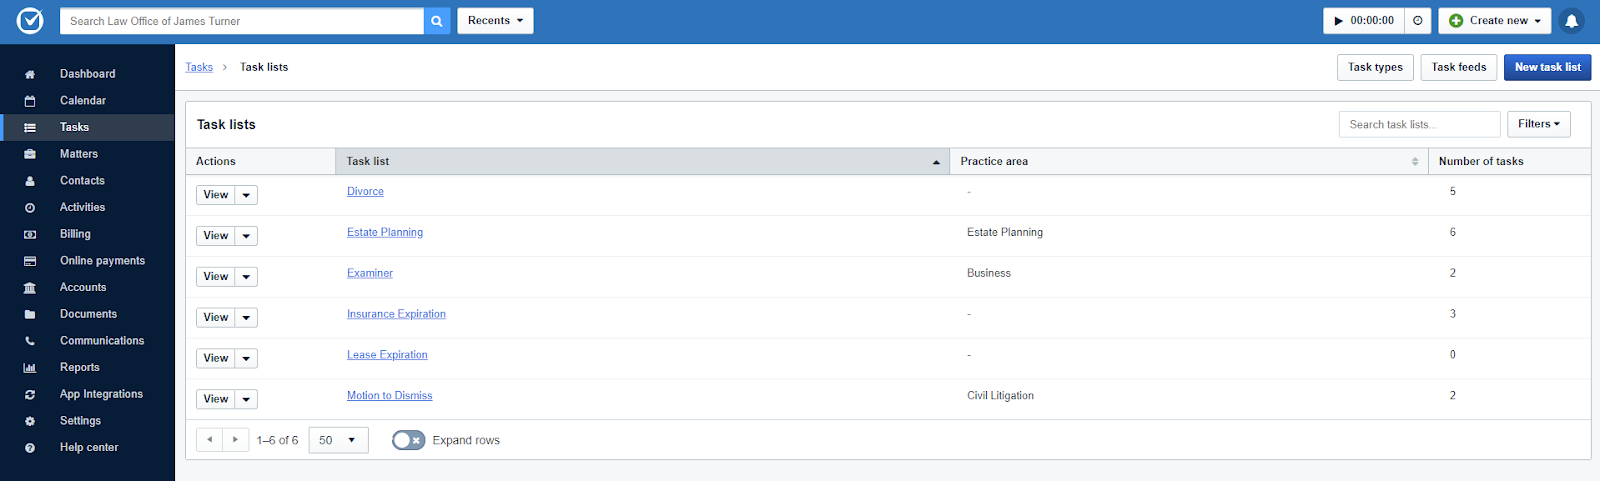This screenshot has height=481, width=1600.
Task: Expand action arrow for Examiner row
Action: [247, 277]
